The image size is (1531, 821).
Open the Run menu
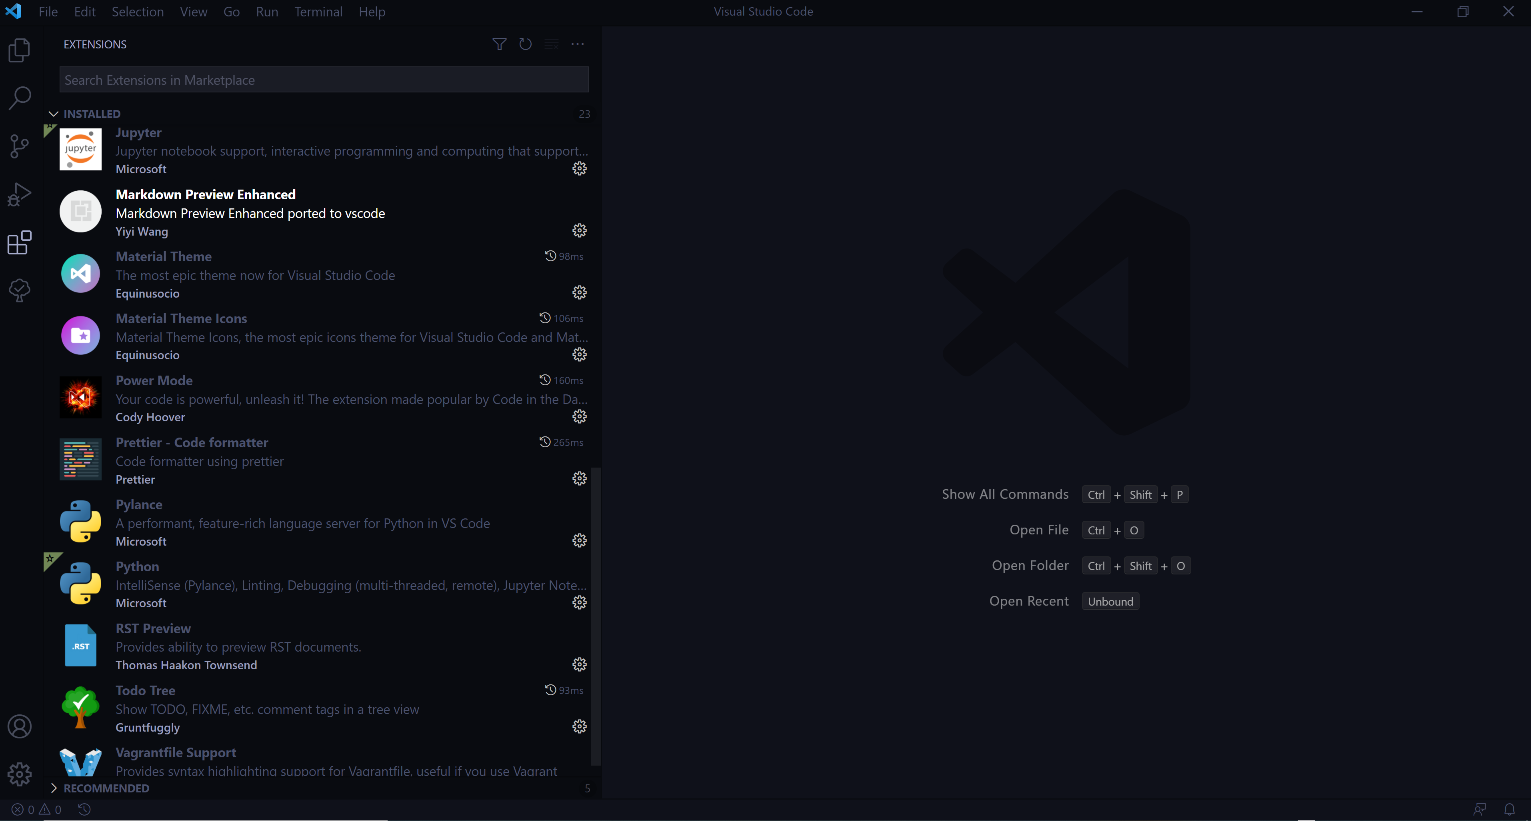point(267,12)
